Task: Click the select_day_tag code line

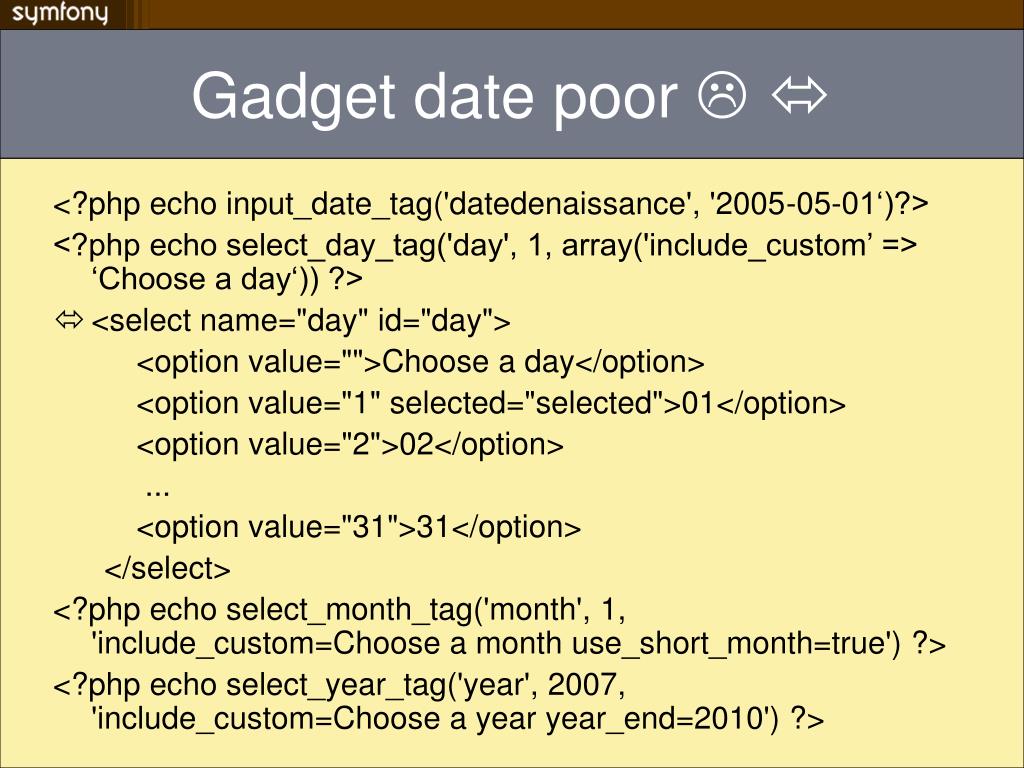Action: tap(485, 246)
